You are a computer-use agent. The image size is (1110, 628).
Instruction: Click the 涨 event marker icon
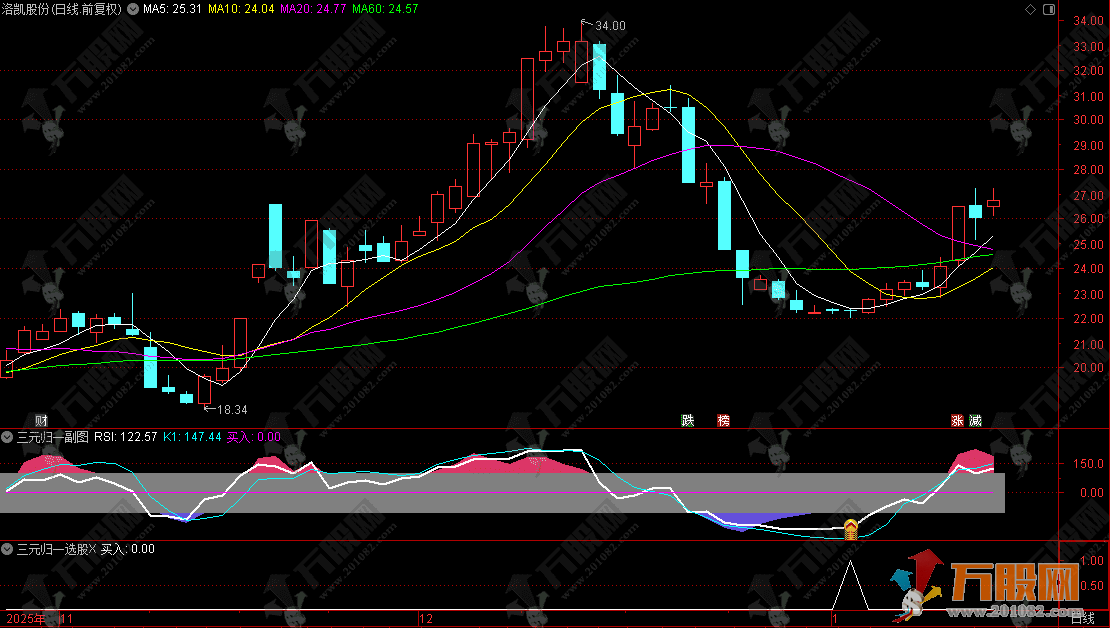(957, 421)
